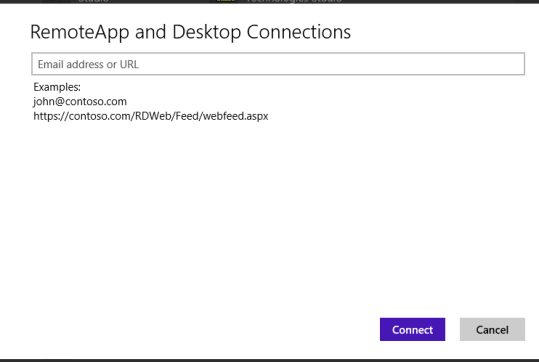This screenshot has width=539, height=362.
Task: Click the placeholder text Email address or URL
Action: click(88, 64)
